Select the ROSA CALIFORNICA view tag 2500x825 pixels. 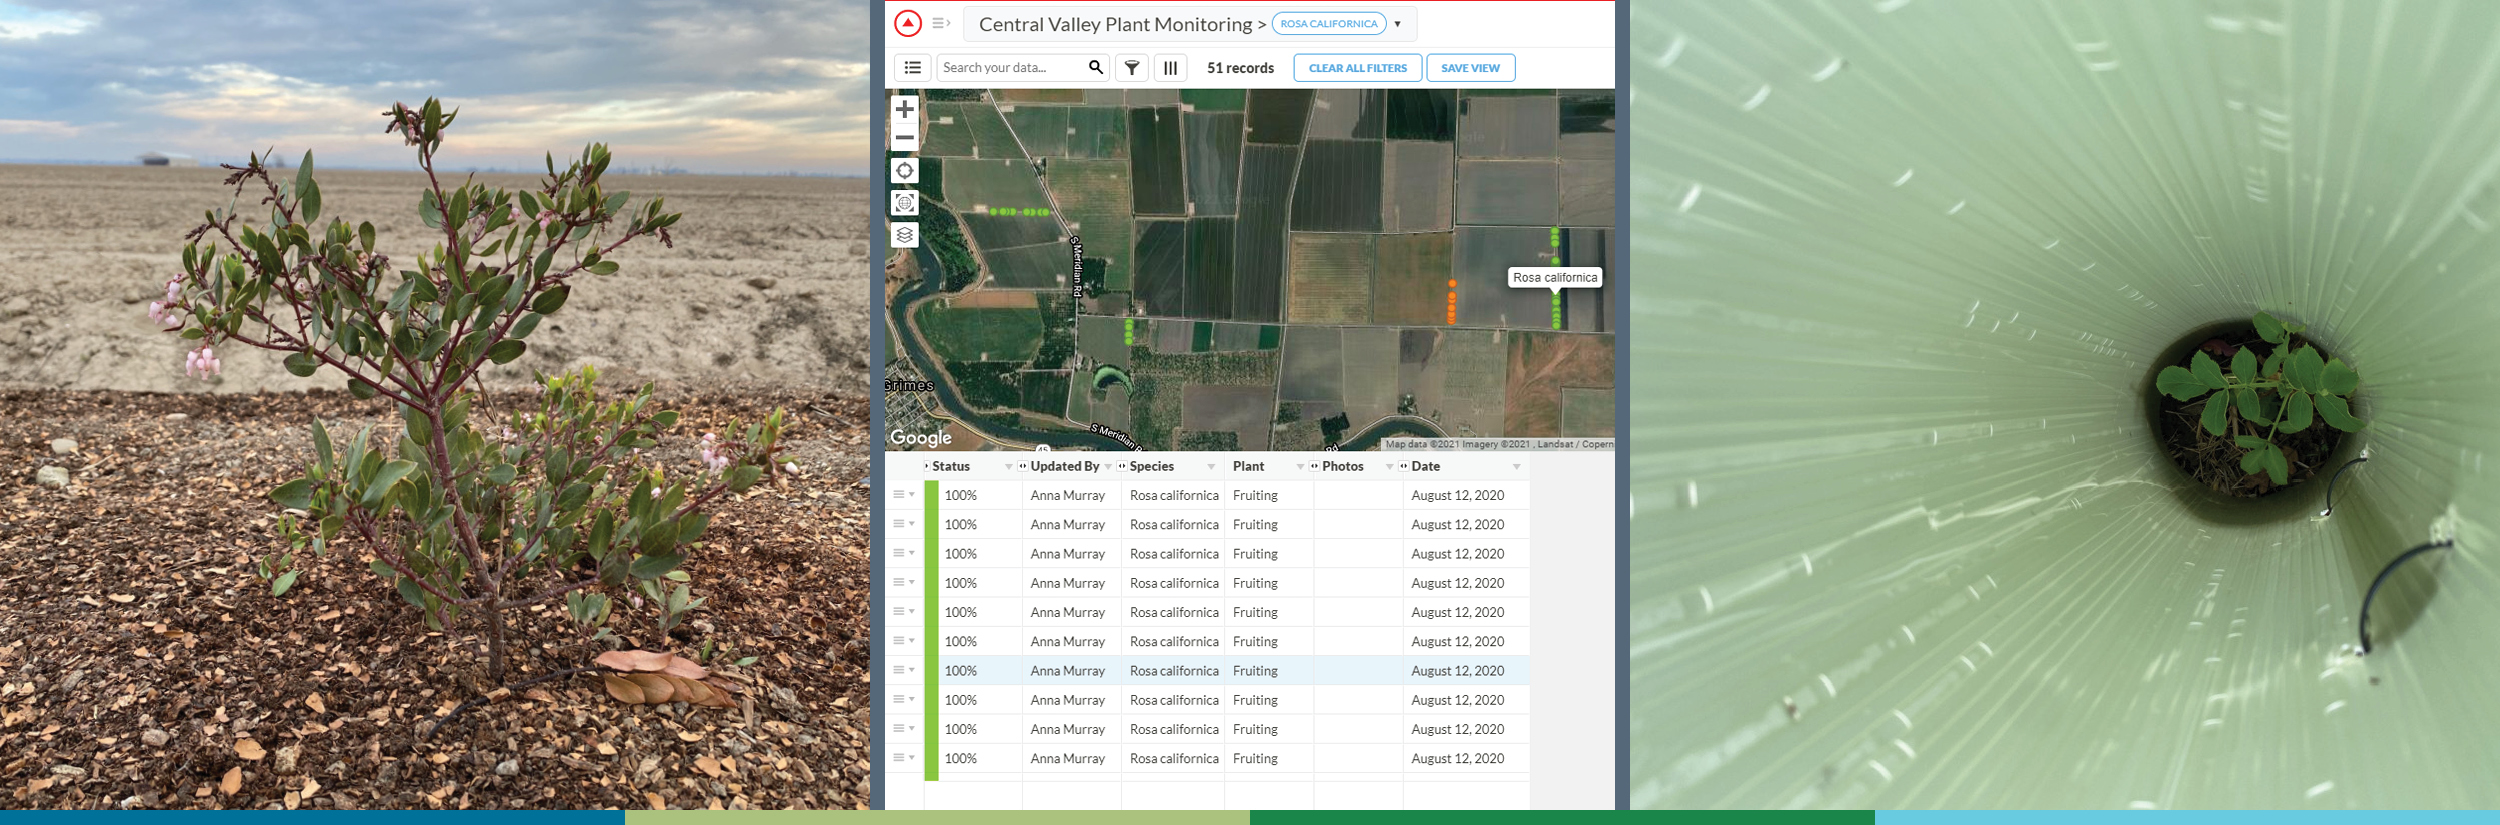tap(1328, 24)
